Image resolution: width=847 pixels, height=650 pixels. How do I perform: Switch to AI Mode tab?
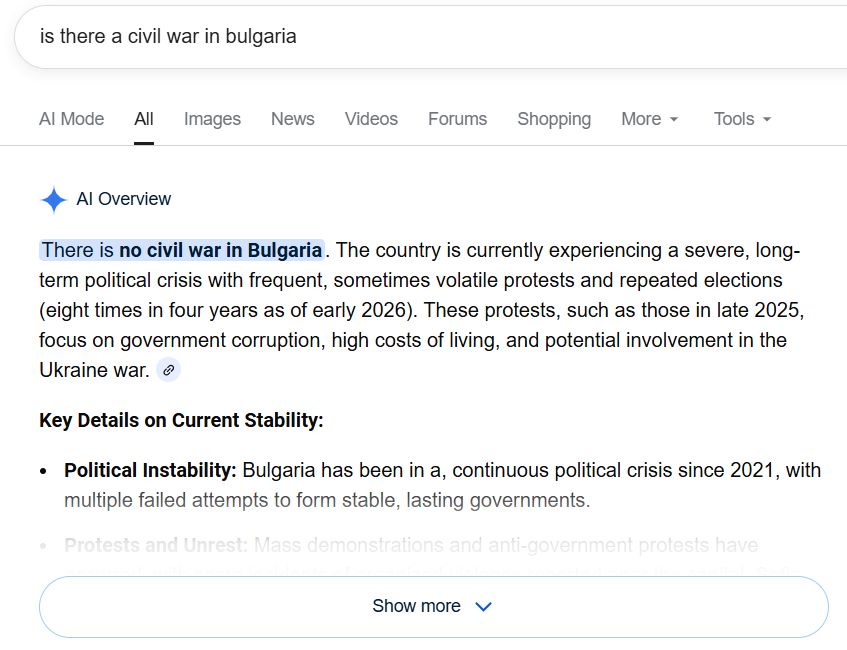click(x=71, y=119)
